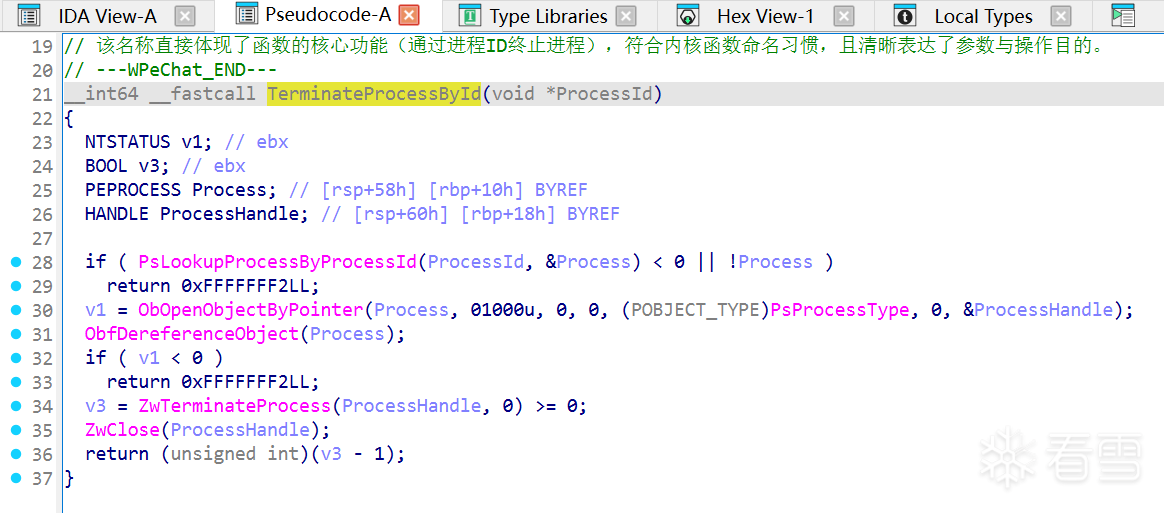Click the WPeChat_END comment on line 20
The height and width of the screenshot is (513, 1164).
[x=170, y=71]
